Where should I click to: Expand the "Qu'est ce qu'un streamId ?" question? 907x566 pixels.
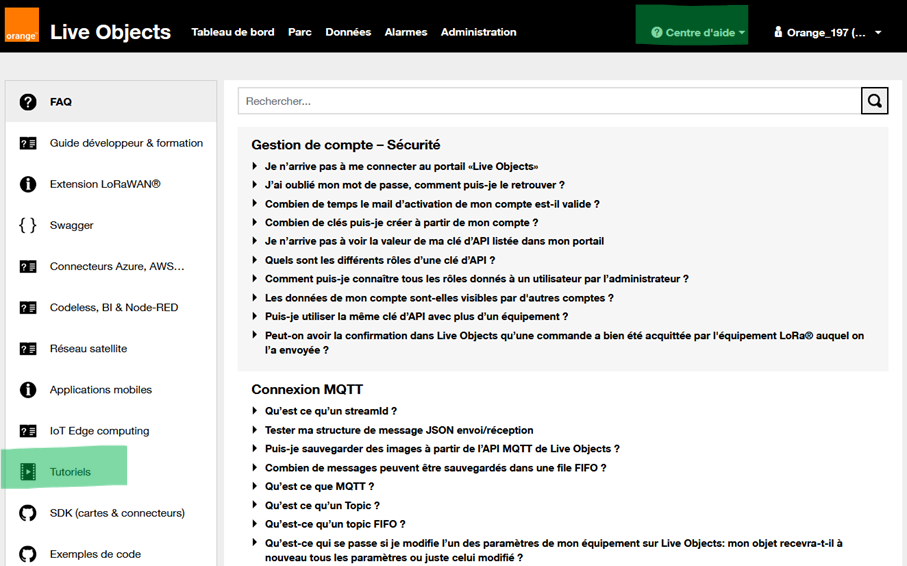(x=331, y=411)
